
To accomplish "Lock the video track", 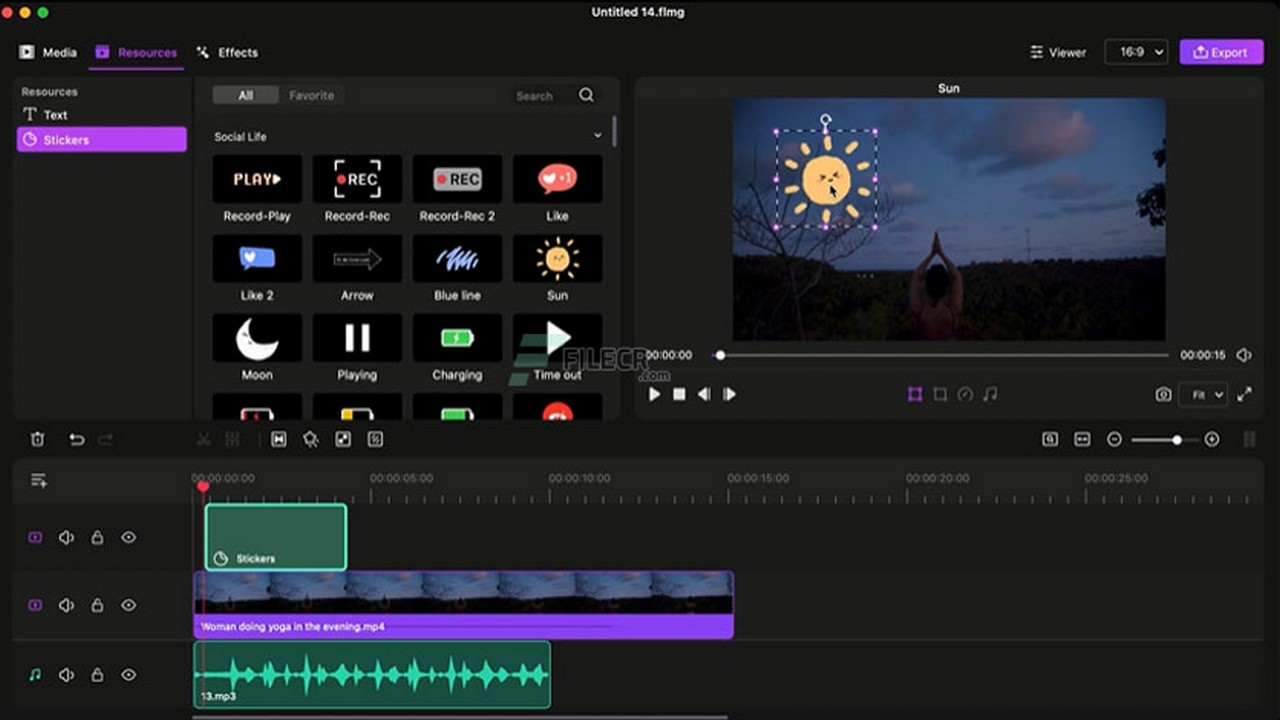I will 97,605.
